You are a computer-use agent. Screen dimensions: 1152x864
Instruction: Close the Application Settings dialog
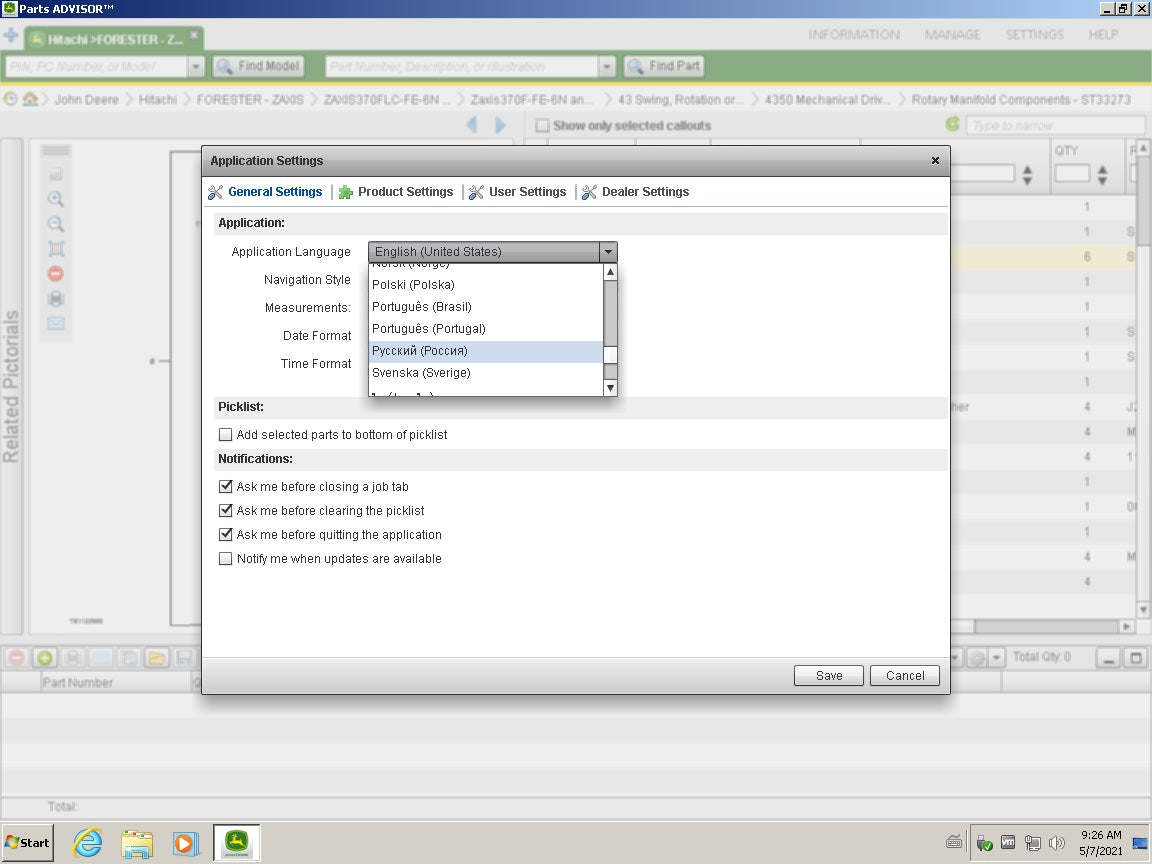[x=935, y=160]
